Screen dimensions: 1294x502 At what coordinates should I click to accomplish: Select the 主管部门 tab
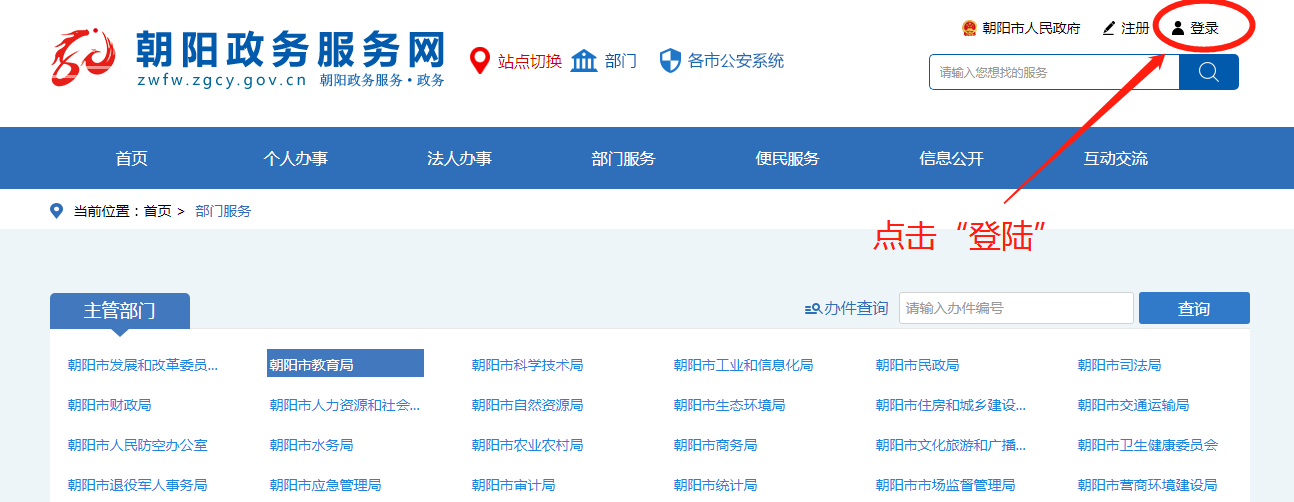click(119, 310)
